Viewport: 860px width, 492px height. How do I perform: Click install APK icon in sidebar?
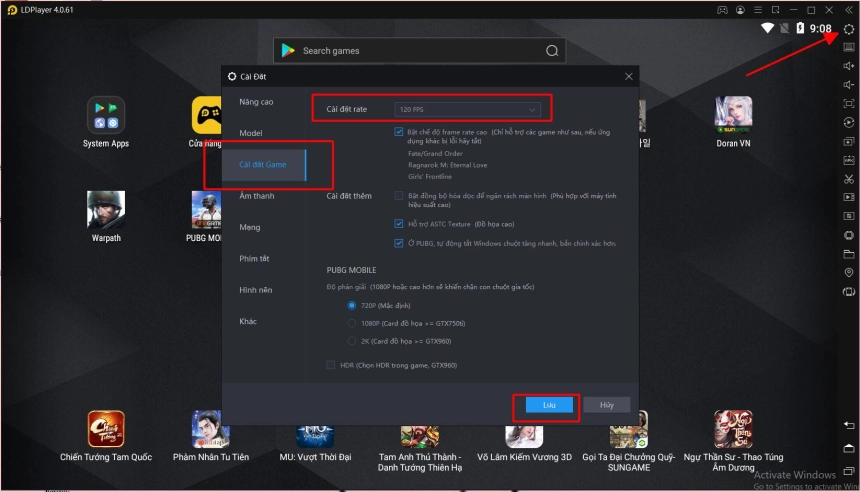(848, 160)
